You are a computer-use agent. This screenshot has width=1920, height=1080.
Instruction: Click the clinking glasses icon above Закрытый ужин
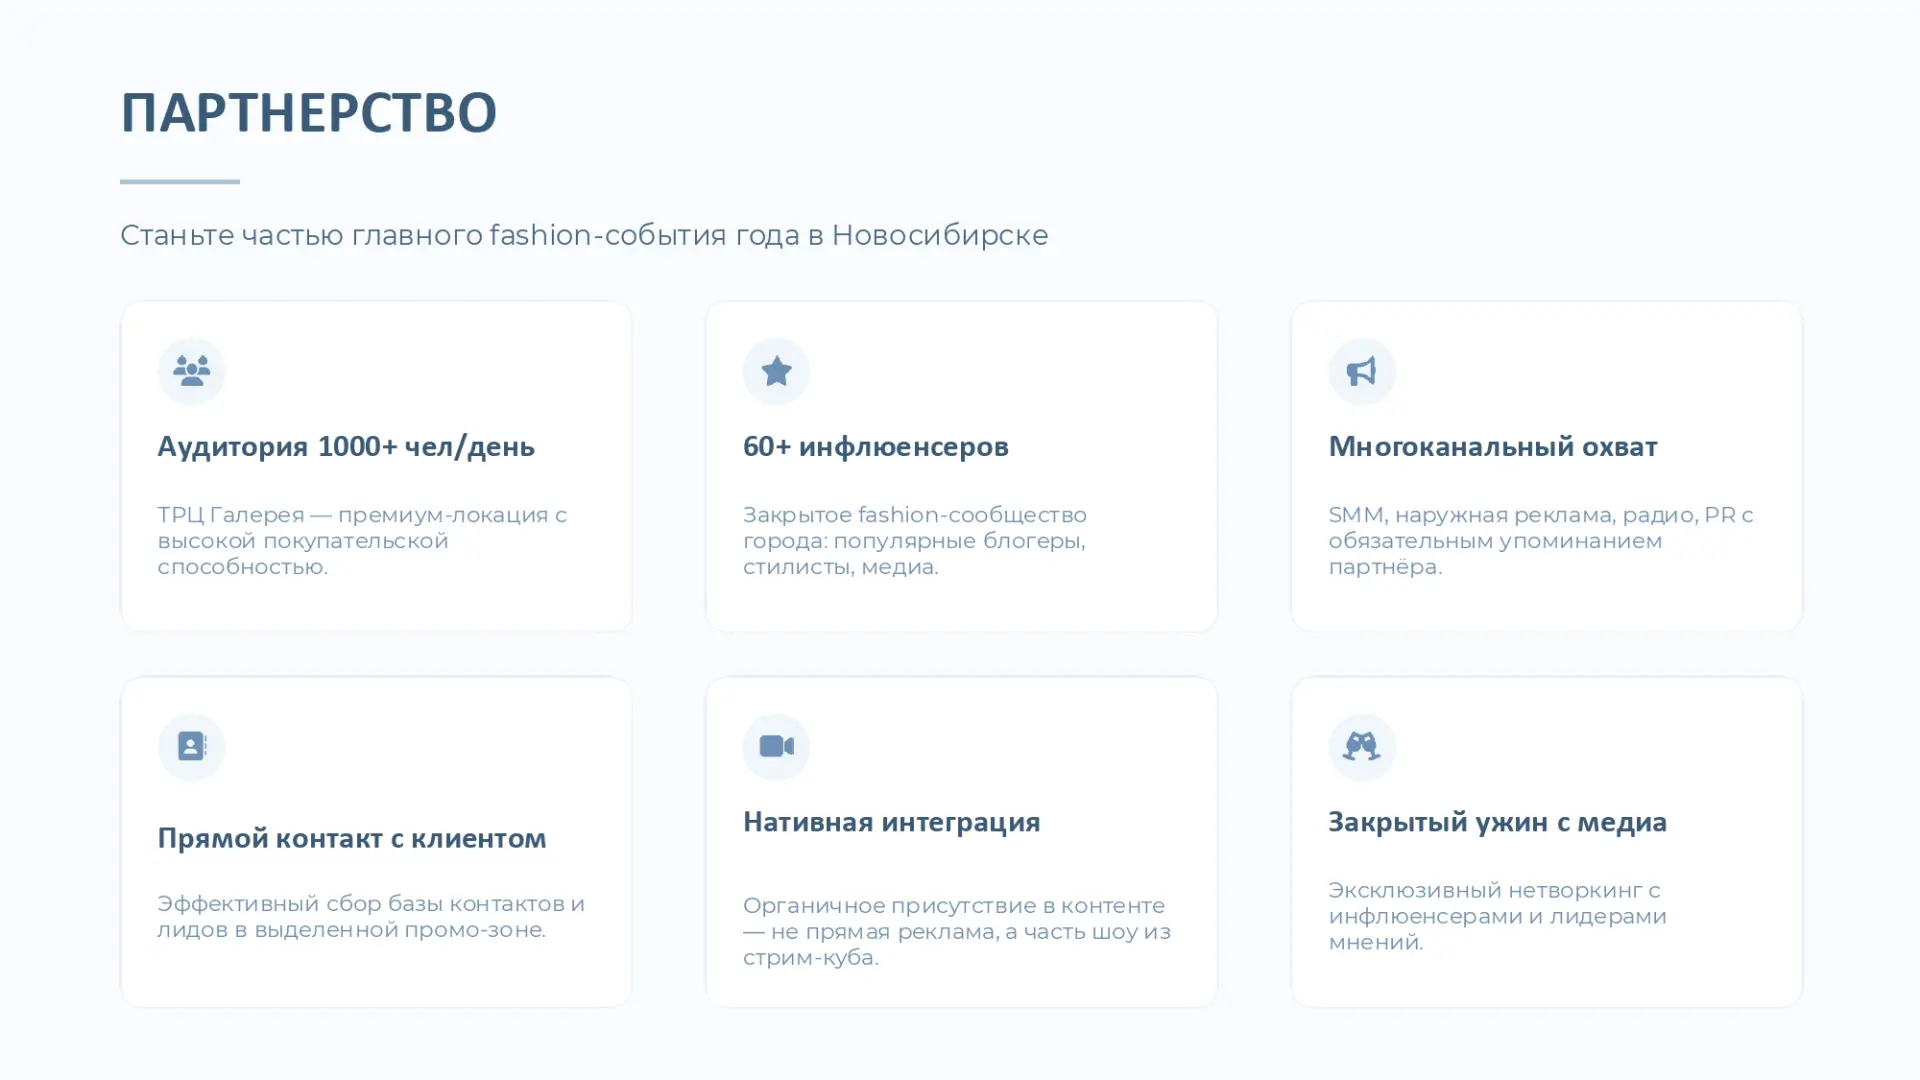click(x=1361, y=746)
